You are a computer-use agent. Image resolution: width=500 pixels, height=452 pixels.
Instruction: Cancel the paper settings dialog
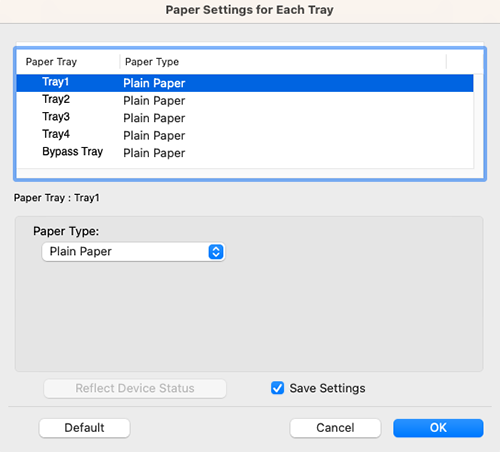tap(335, 428)
